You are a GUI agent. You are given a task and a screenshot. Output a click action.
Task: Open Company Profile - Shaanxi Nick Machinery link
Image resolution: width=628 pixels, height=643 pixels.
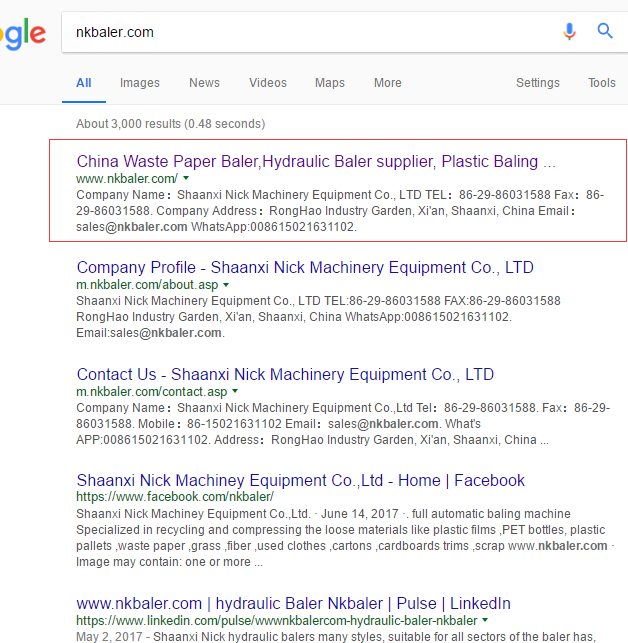305,267
